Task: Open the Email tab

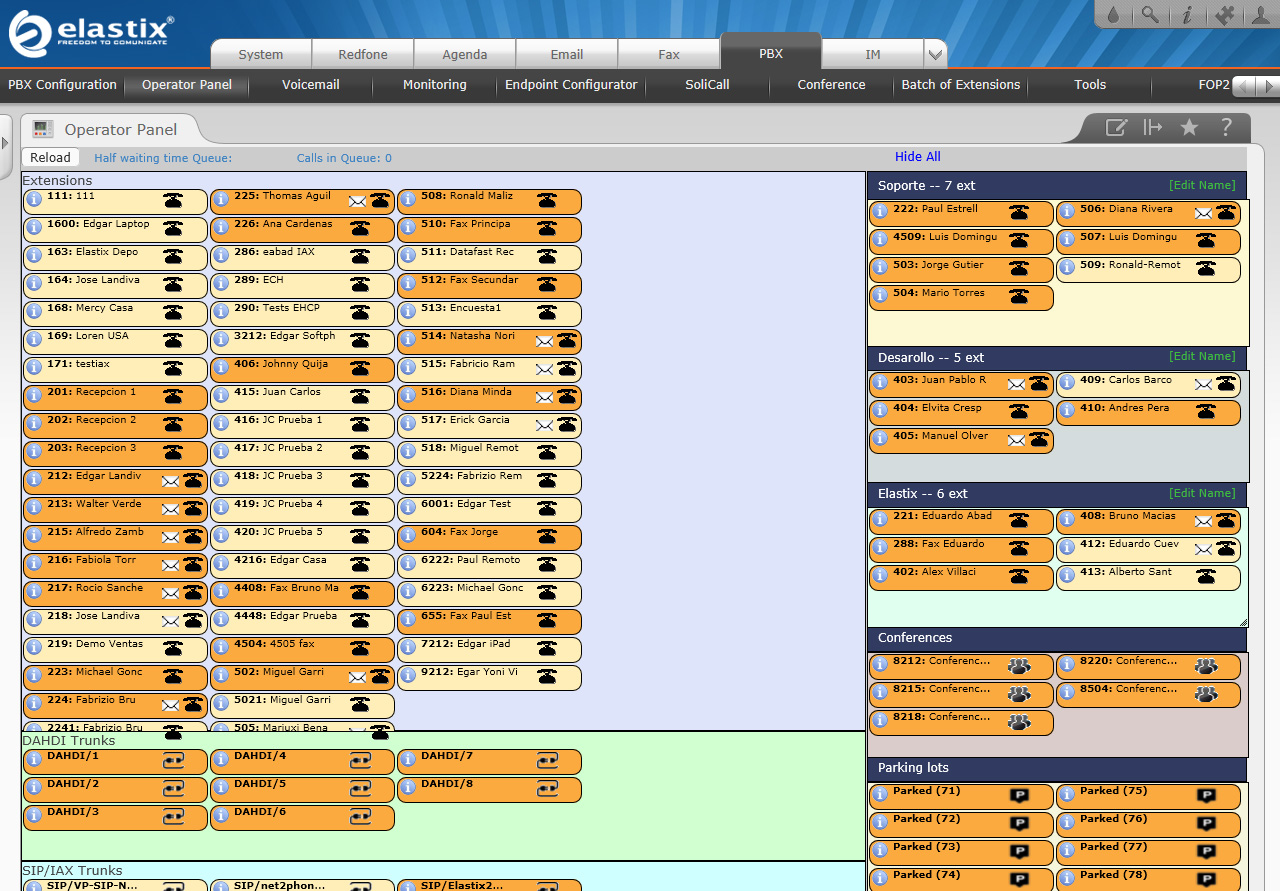Action: point(567,55)
